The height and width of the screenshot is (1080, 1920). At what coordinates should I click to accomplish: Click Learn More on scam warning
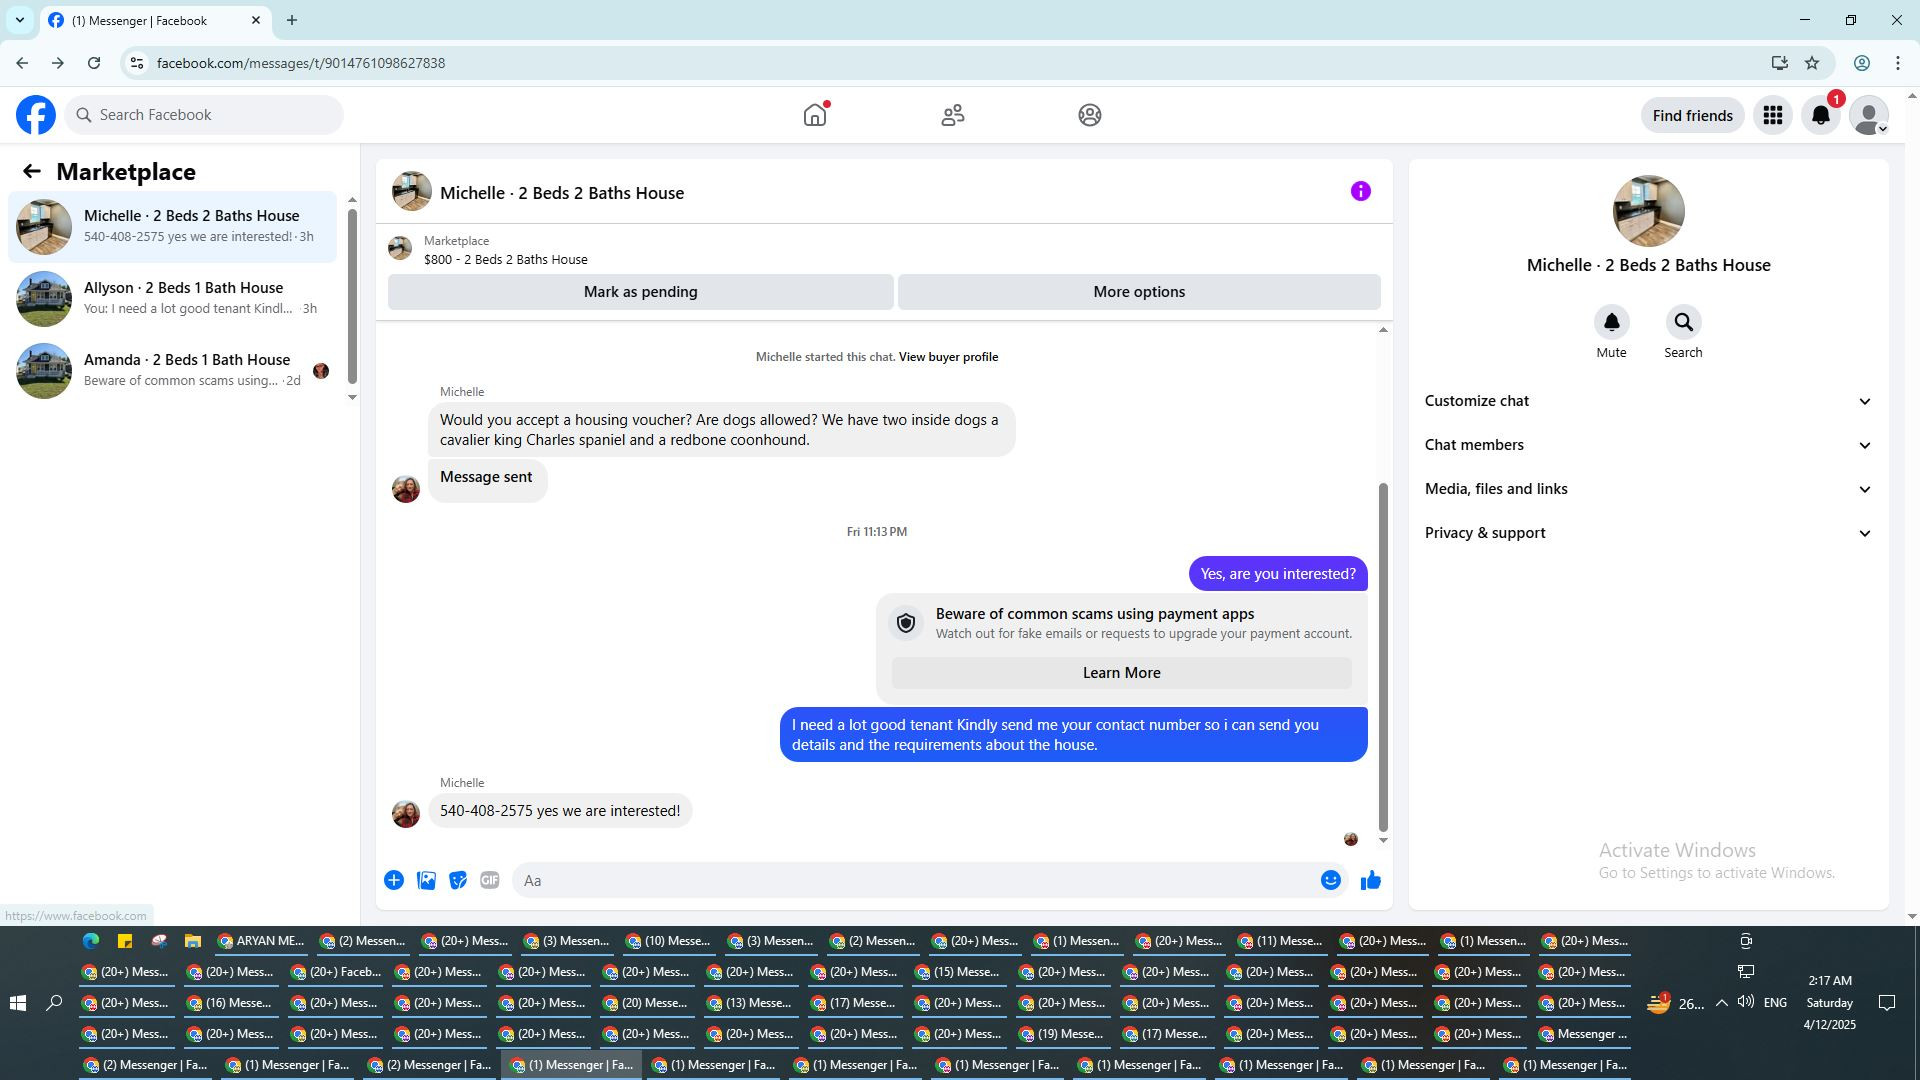pyautogui.click(x=1121, y=673)
